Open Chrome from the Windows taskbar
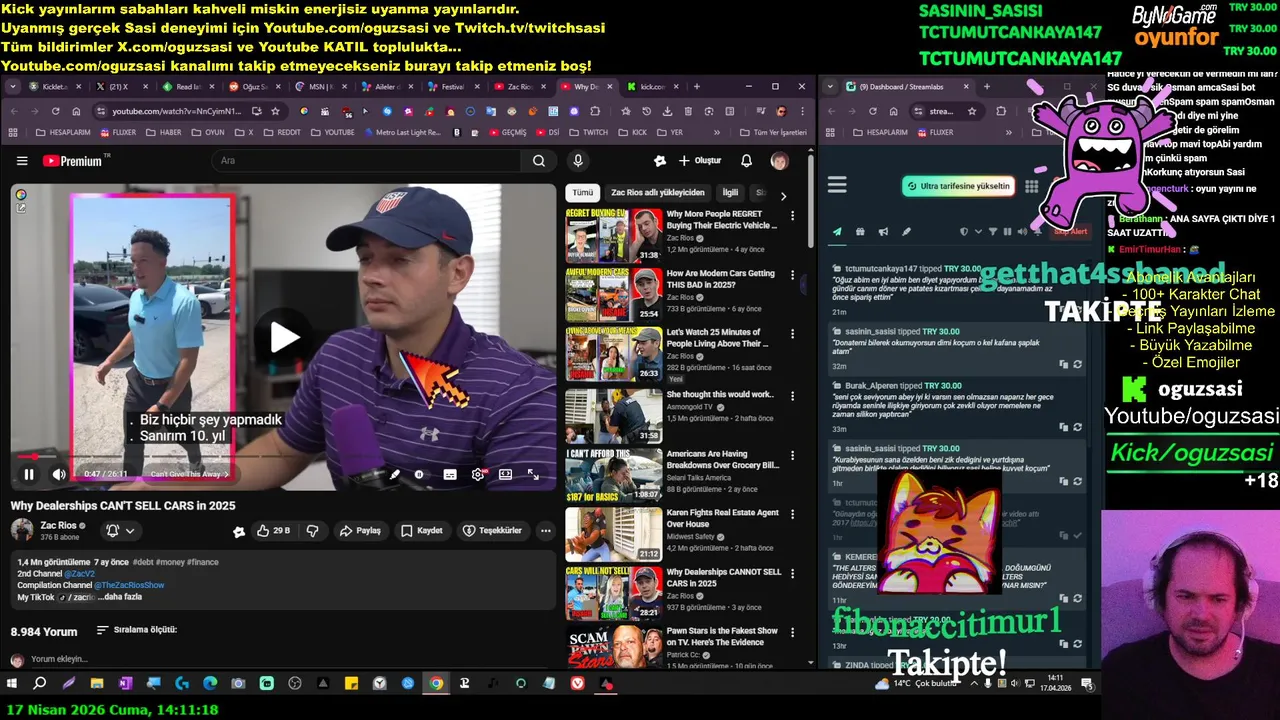The image size is (1280, 720). (x=436, y=684)
